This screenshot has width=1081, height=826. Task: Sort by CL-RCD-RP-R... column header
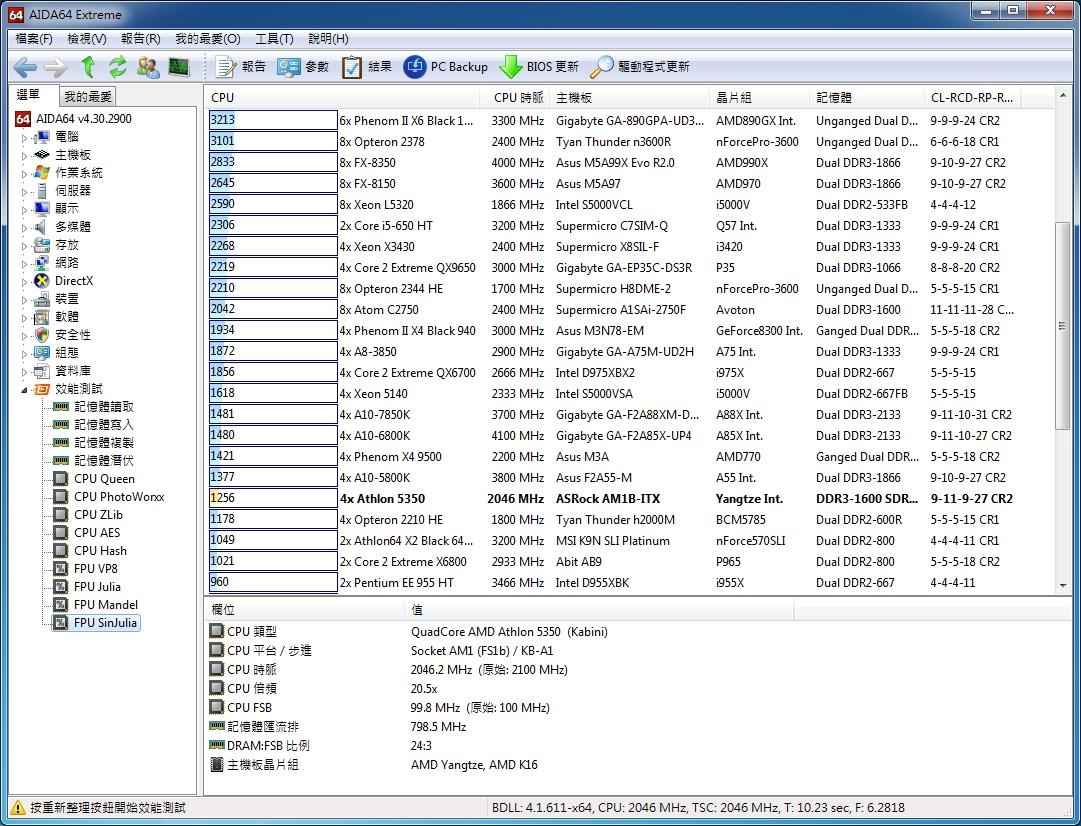click(972, 97)
